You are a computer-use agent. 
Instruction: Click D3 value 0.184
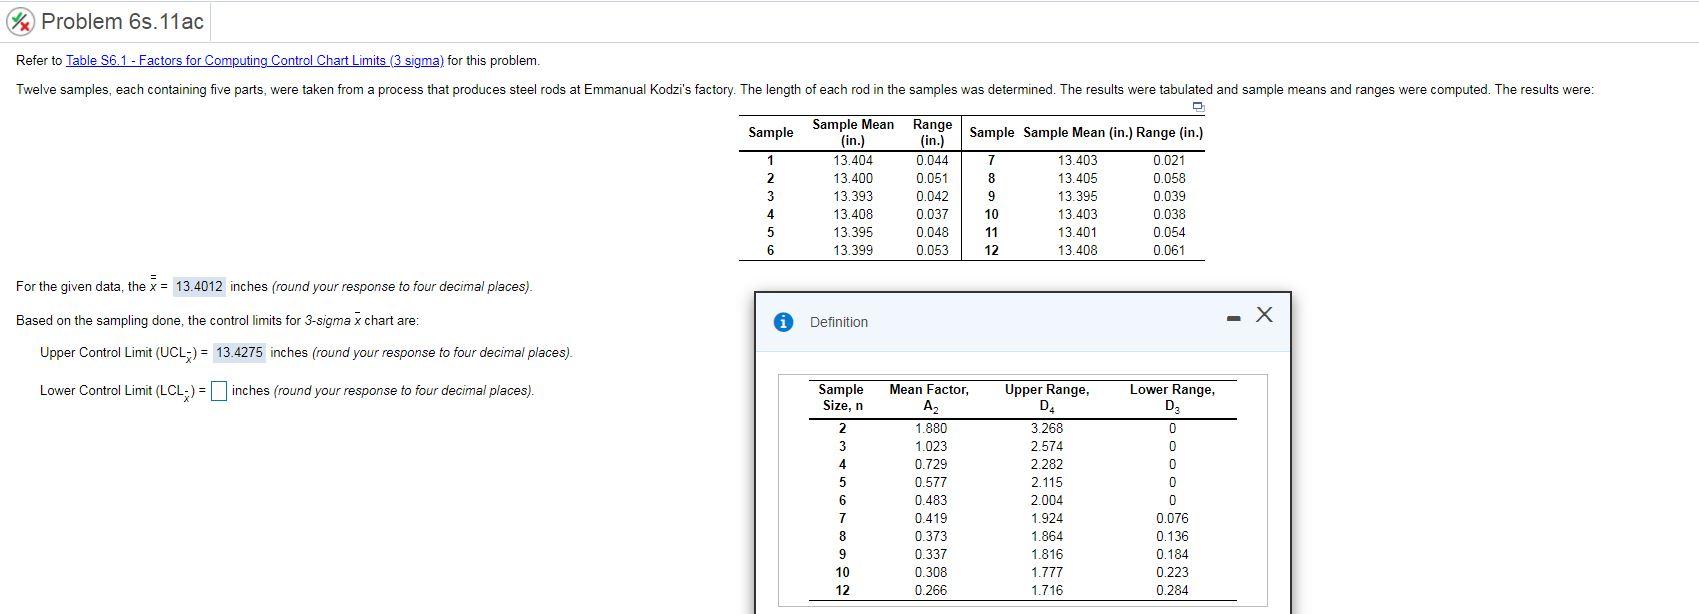pyautogui.click(x=1172, y=554)
